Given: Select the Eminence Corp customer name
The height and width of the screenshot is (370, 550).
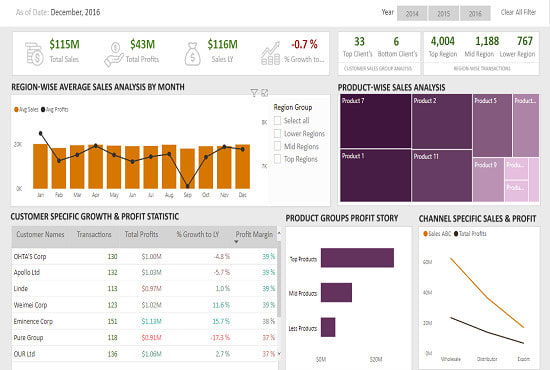Looking at the screenshot, I should click(x=33, y=321).
